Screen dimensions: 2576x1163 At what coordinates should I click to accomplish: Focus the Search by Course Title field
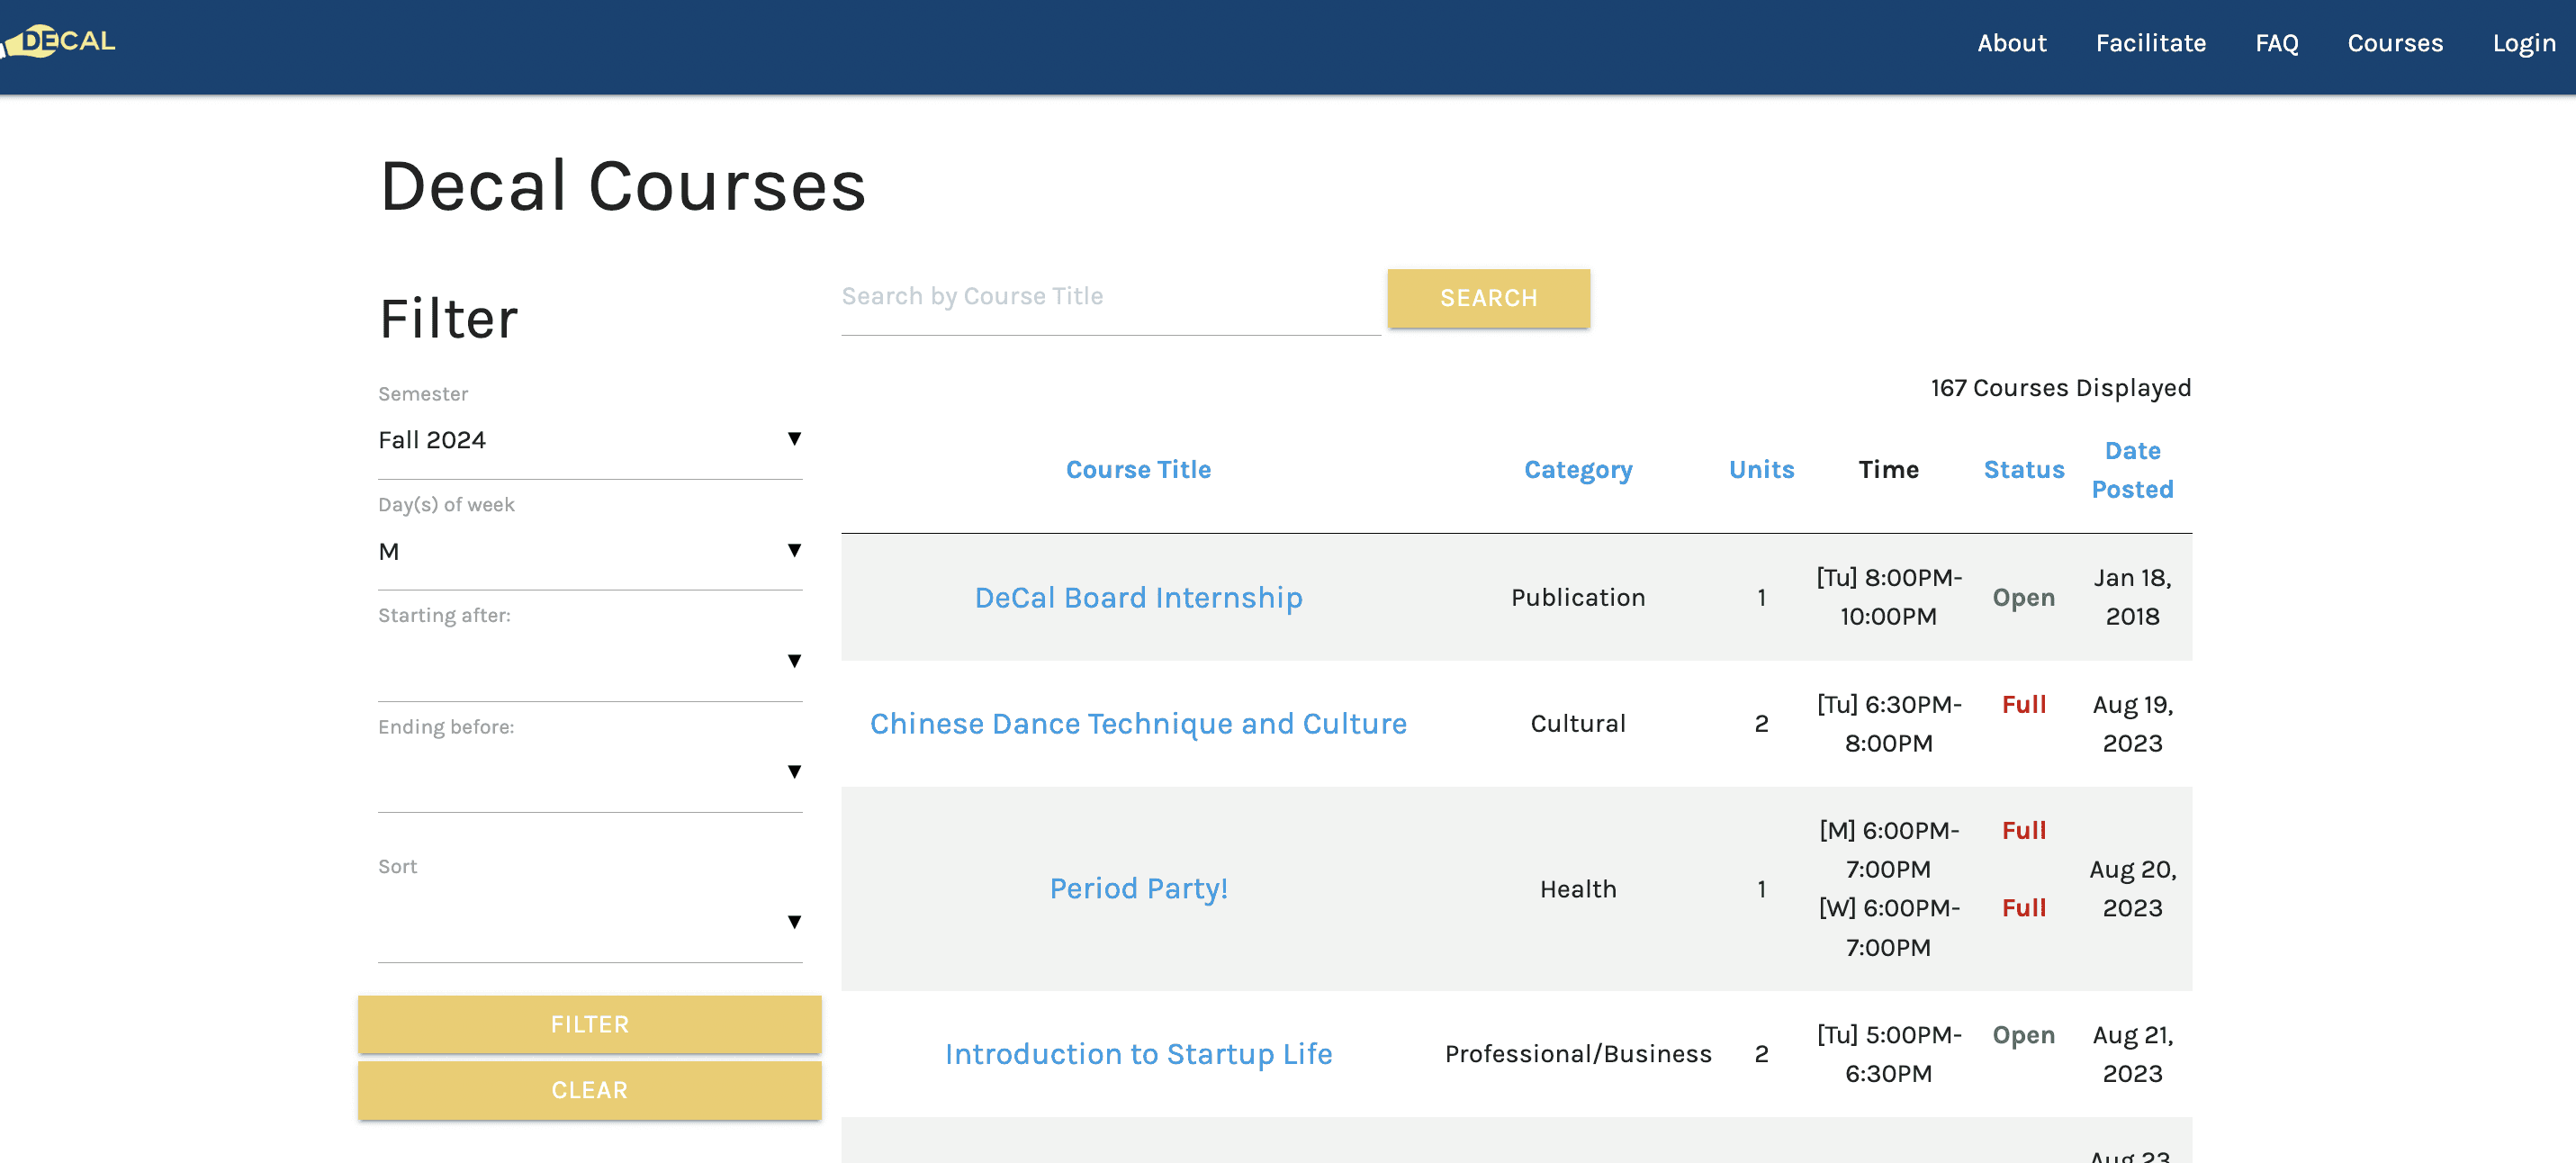1109,297
